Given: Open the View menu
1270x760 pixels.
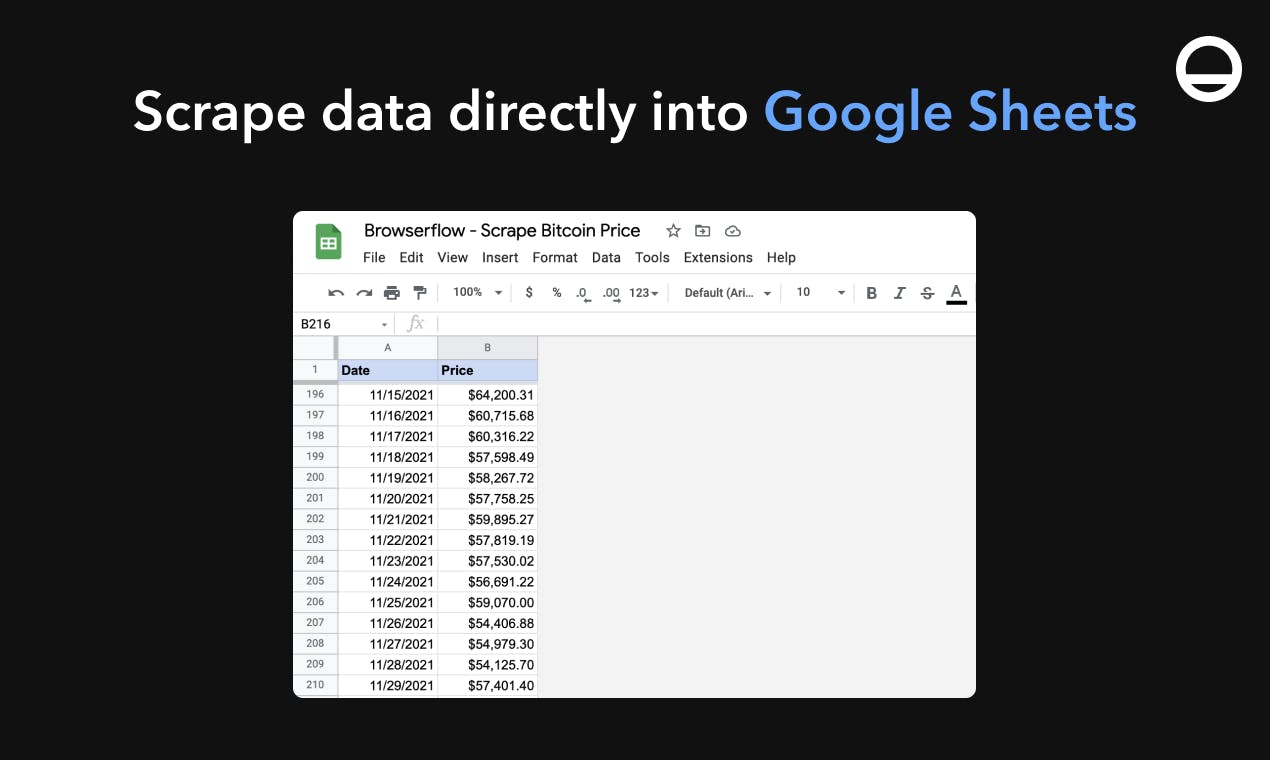Looking at the screenshot, I should pos(452,257).
